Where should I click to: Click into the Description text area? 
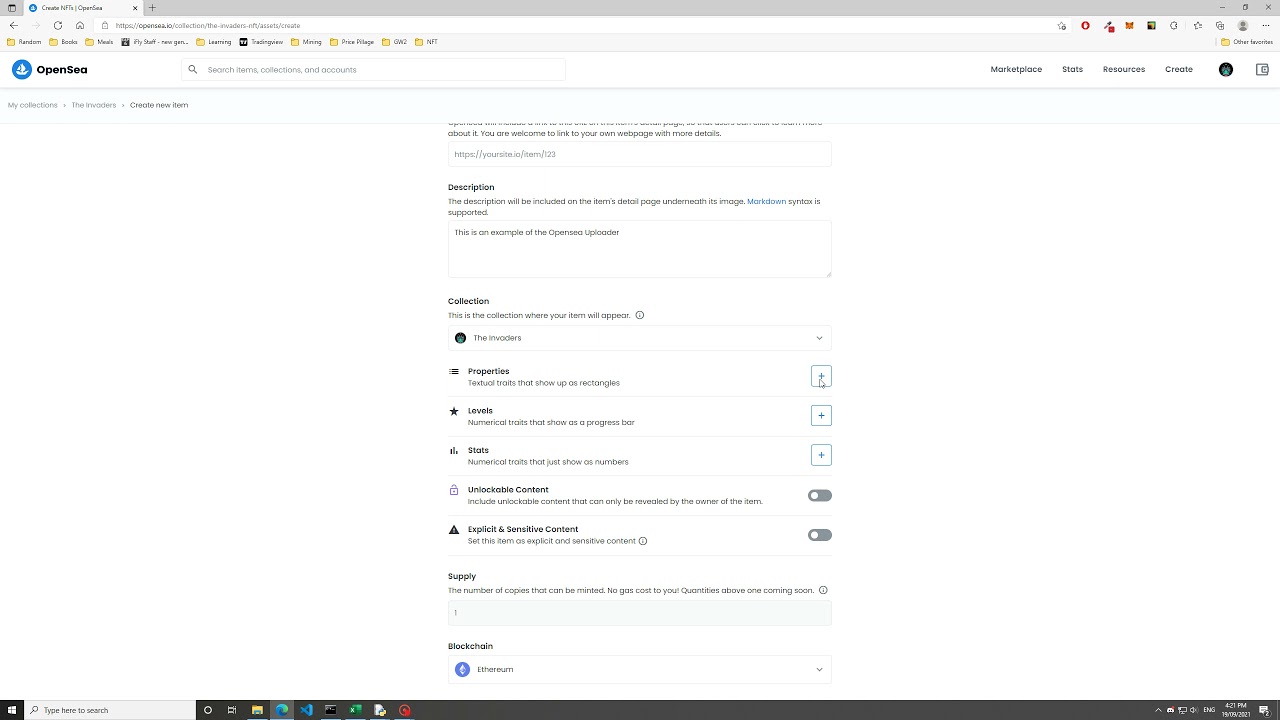pos(640,249)
